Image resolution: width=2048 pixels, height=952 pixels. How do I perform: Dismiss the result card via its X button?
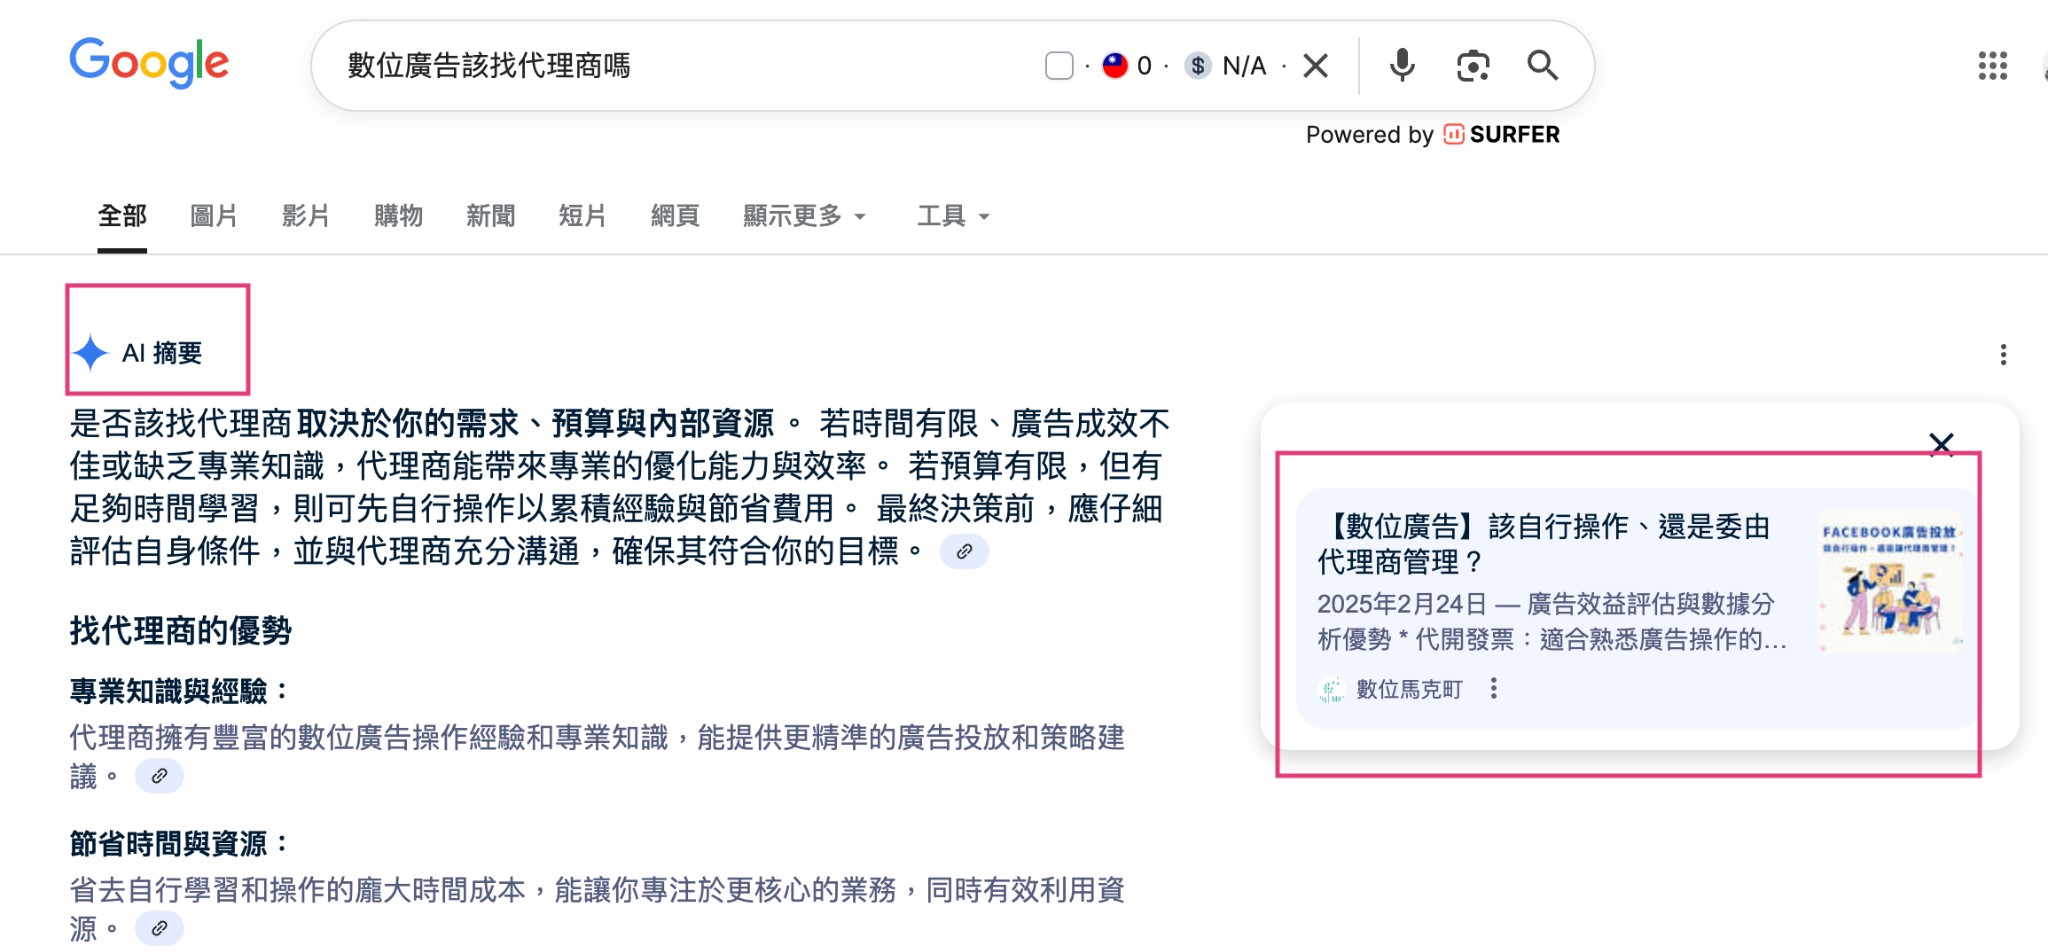coord(1941,443)
